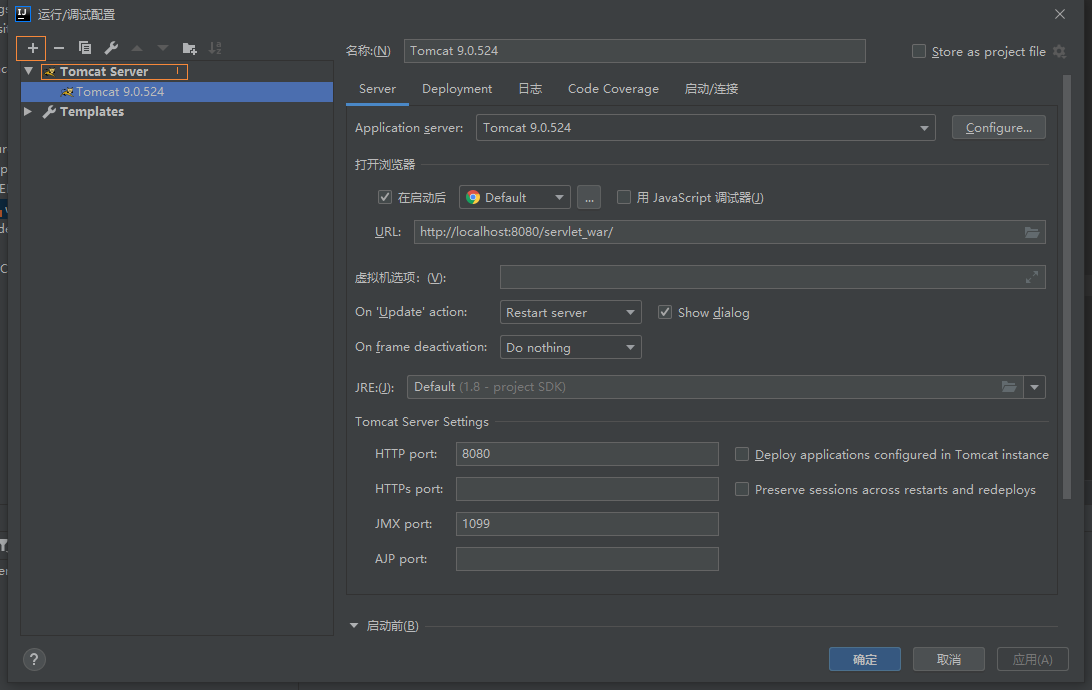Uncheck the 在启动后 checkbox
Image resolution: width=1092 pixels, height=690 pixels.
[x=384, y=197]
